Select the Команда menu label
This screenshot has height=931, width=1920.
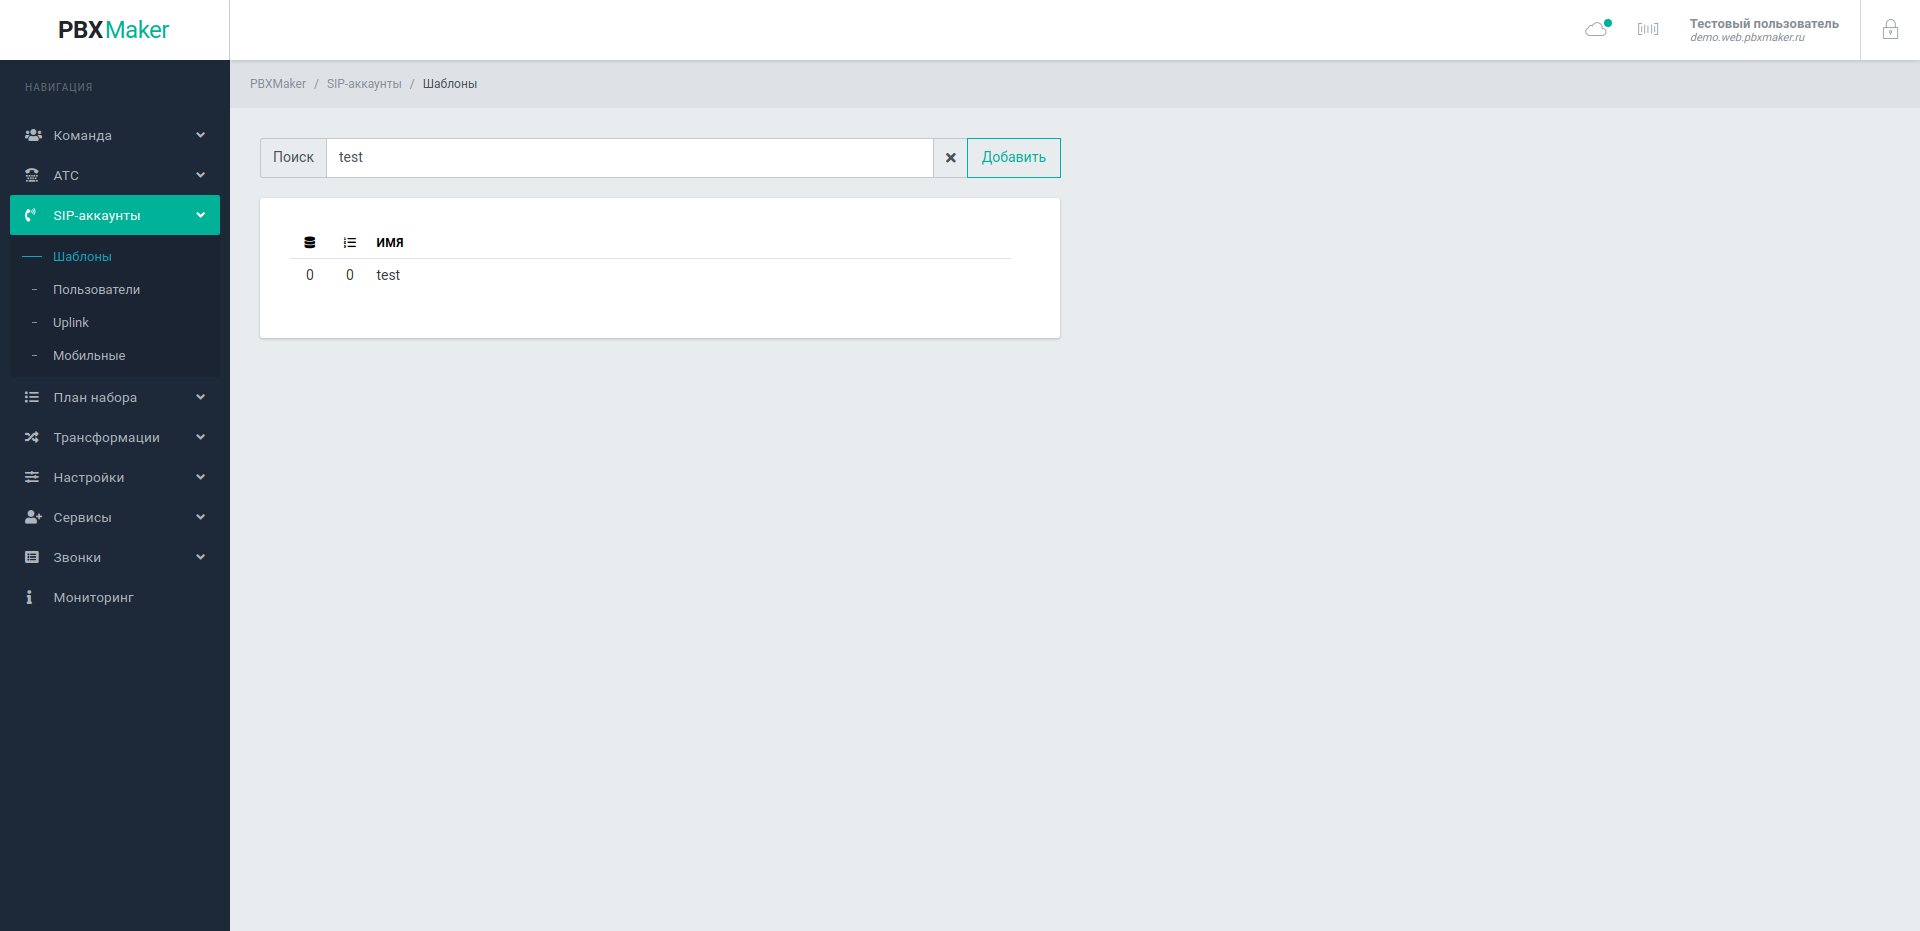point(82,136)
